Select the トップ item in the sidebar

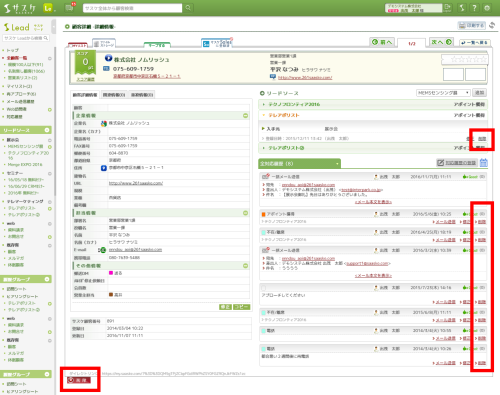[x=13, y=50]
